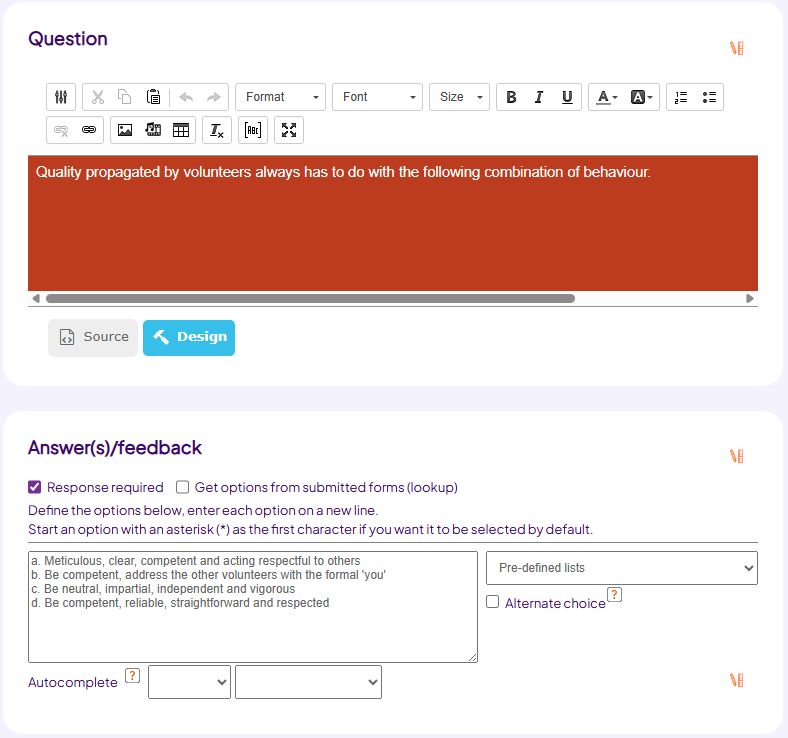Viewport: 788px width, 738px height.
Task: Click inside the question text editor
Action: [392, 223]
